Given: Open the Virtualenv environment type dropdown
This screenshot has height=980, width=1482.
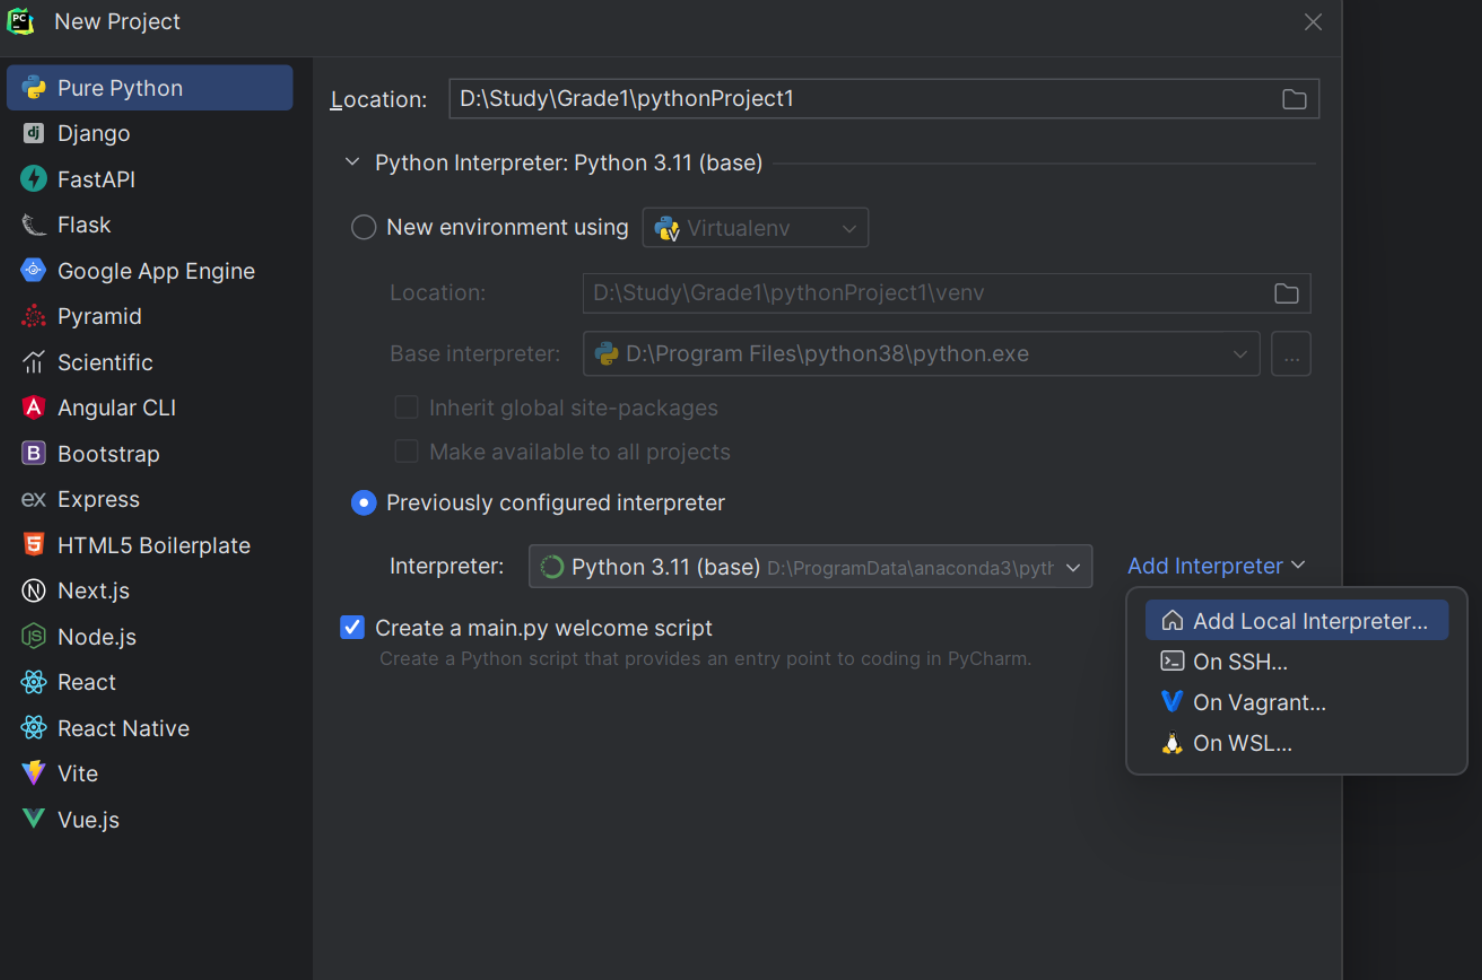Looking at the screenshot, I should (x=755, y=228).
